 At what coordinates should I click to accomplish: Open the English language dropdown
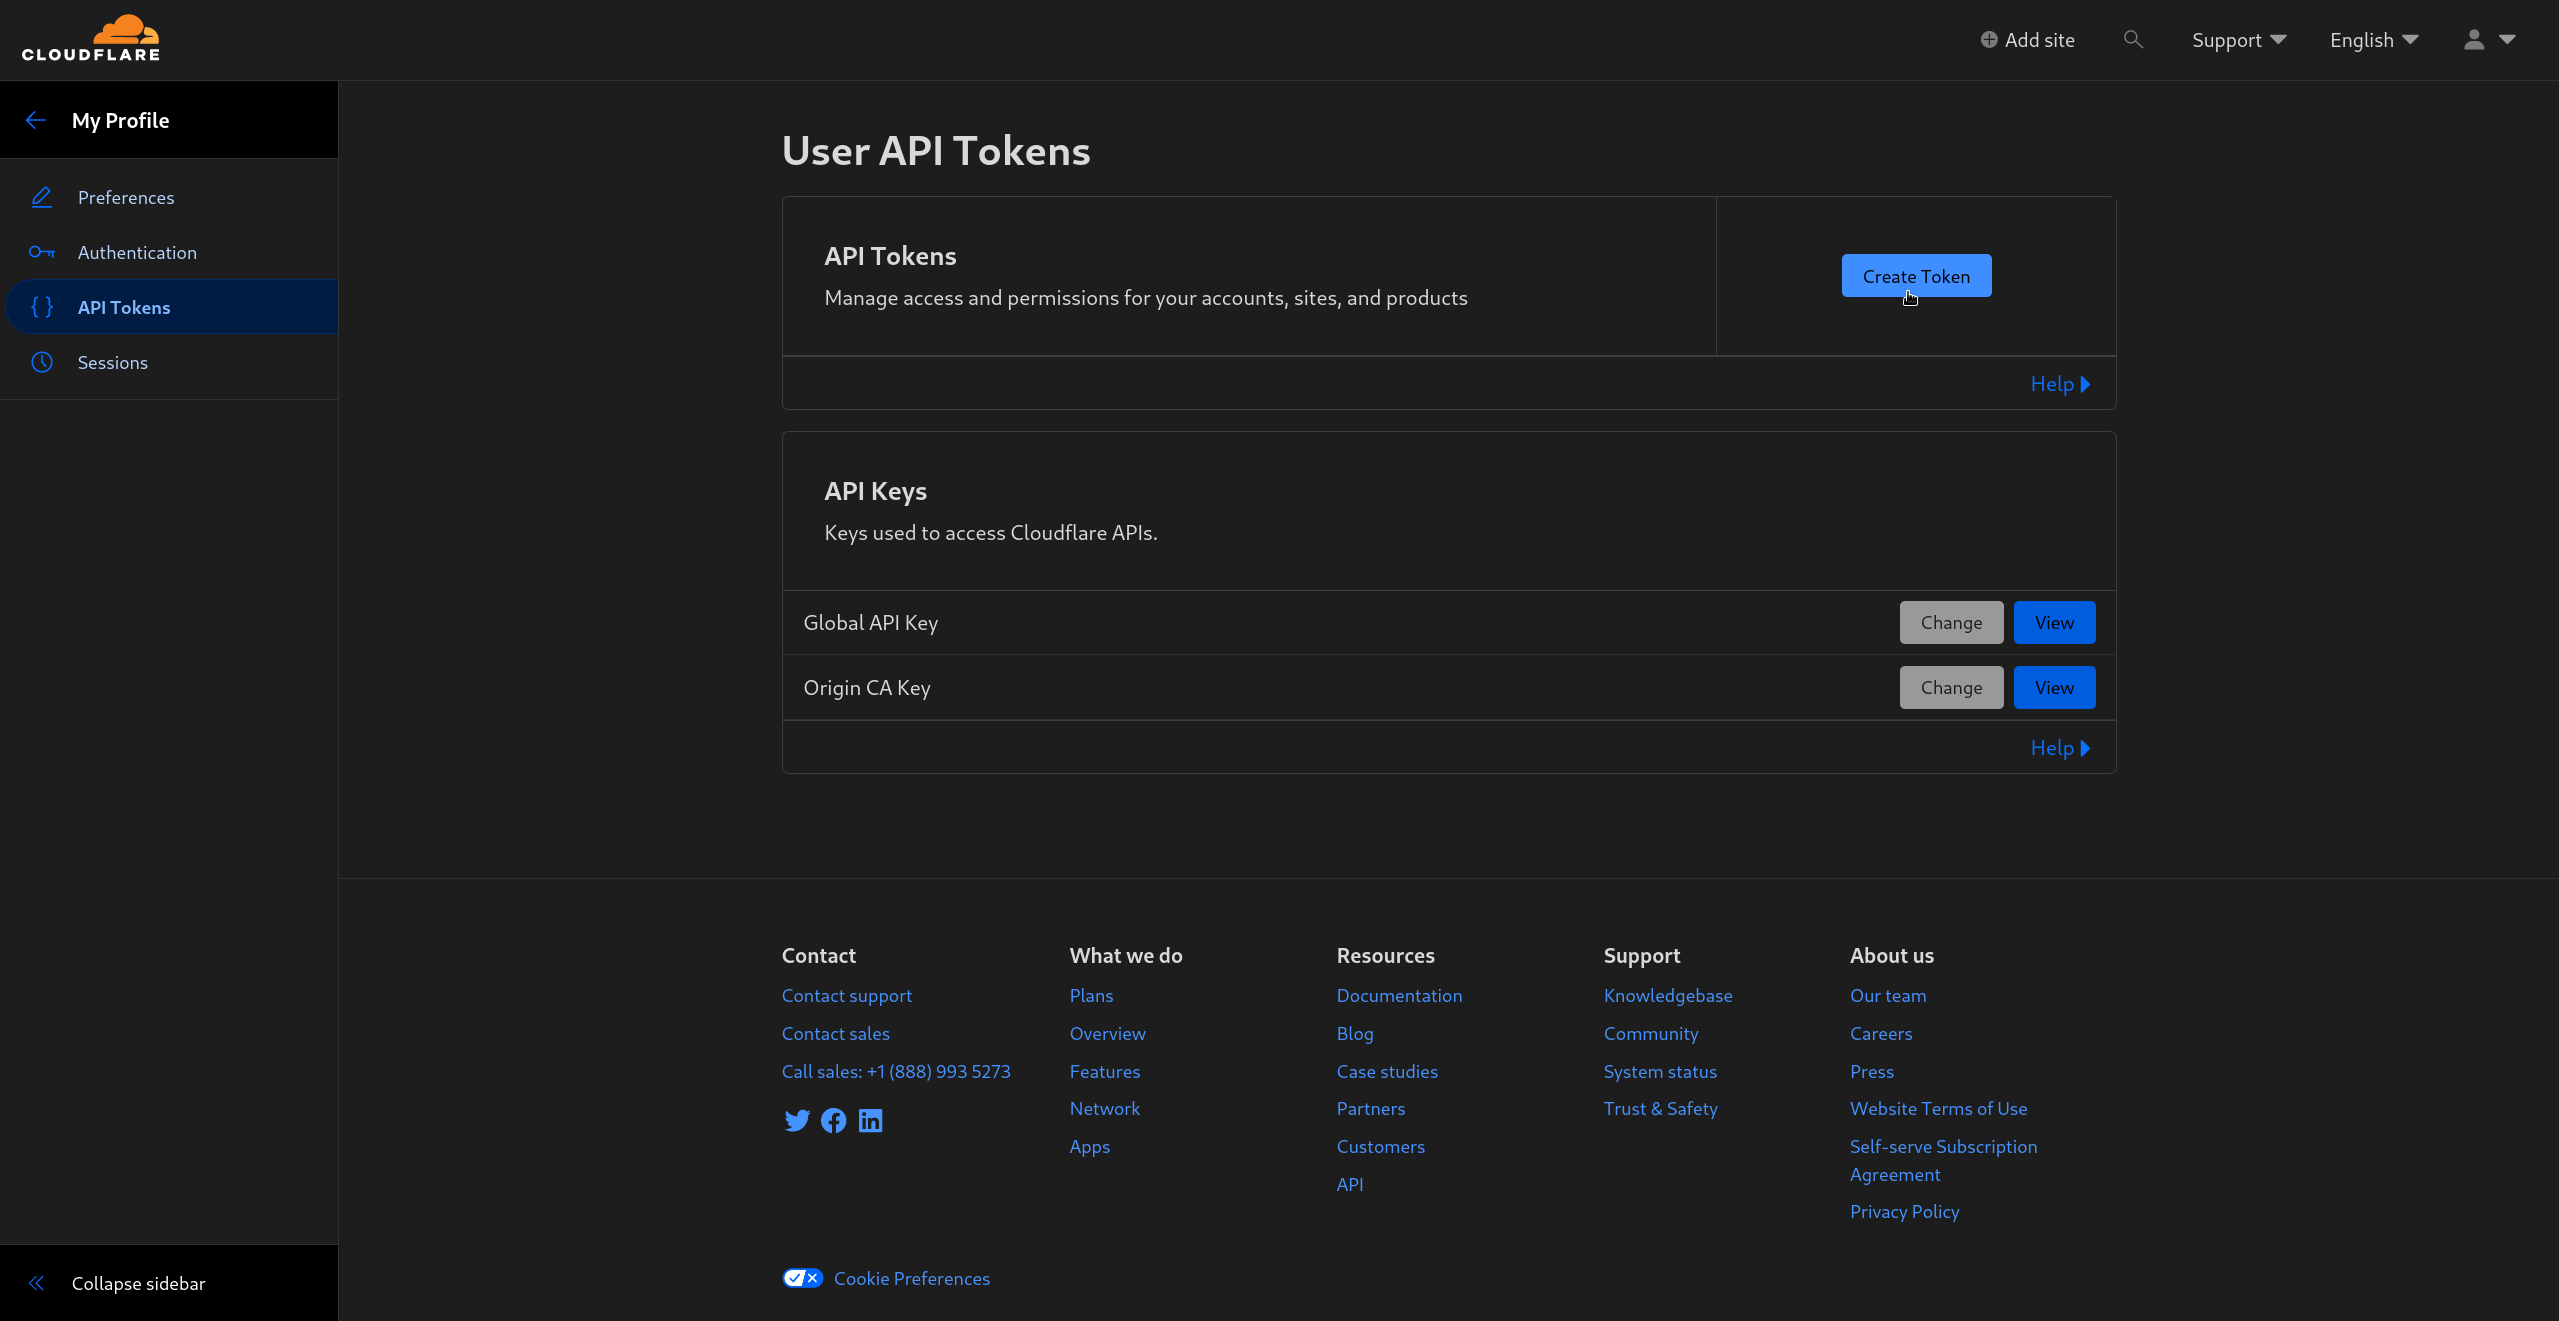coord(2374,40)
